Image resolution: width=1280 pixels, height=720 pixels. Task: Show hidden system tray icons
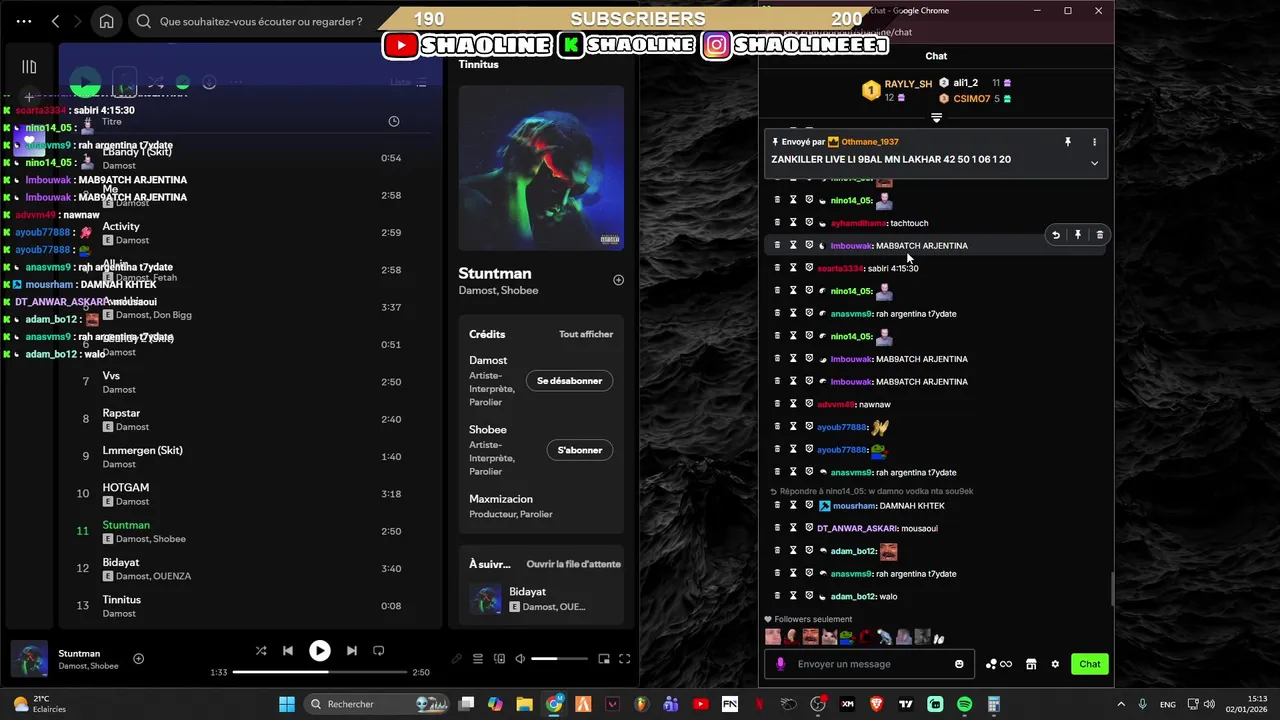click(x=1120, y=704)
